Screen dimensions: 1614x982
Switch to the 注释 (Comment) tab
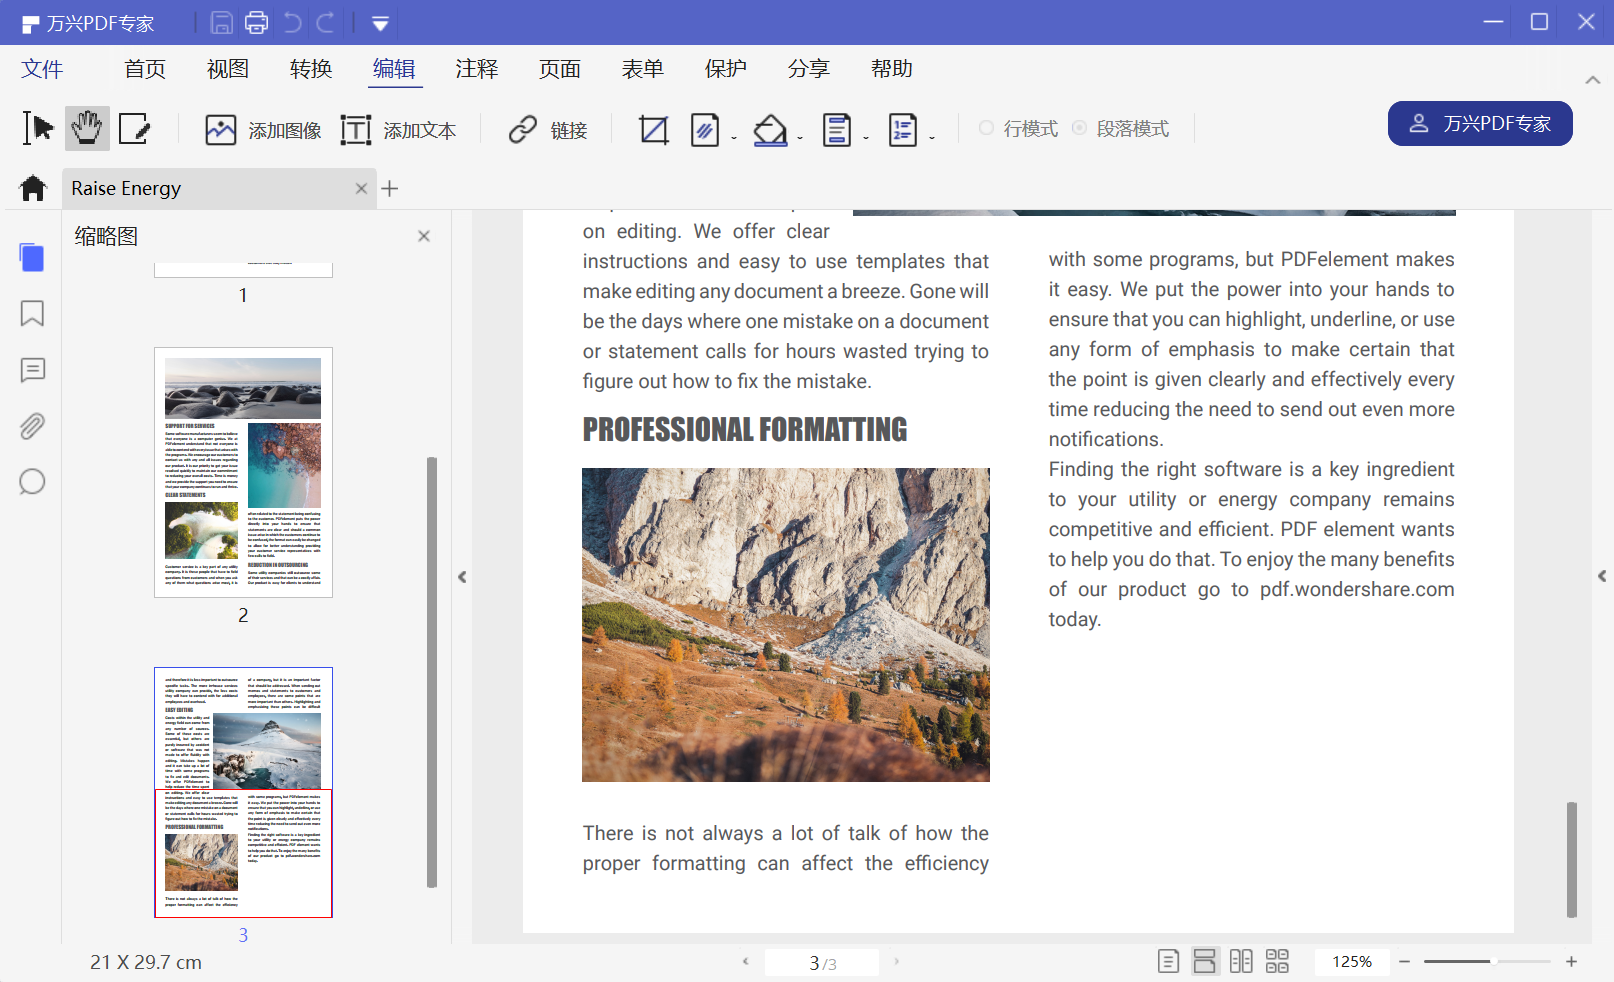coord(476,69)
